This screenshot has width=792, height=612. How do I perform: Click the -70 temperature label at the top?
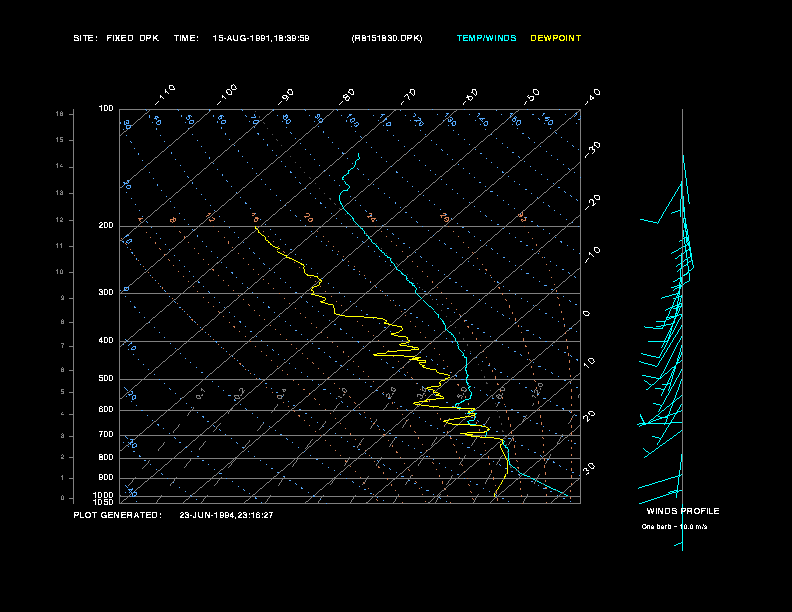click(408, 97)
